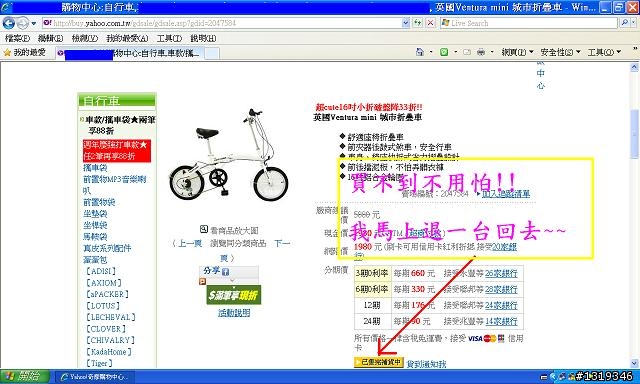The image size is (640, 384).
Task: Click the white folding bike product image
Action: pos(229,155)
